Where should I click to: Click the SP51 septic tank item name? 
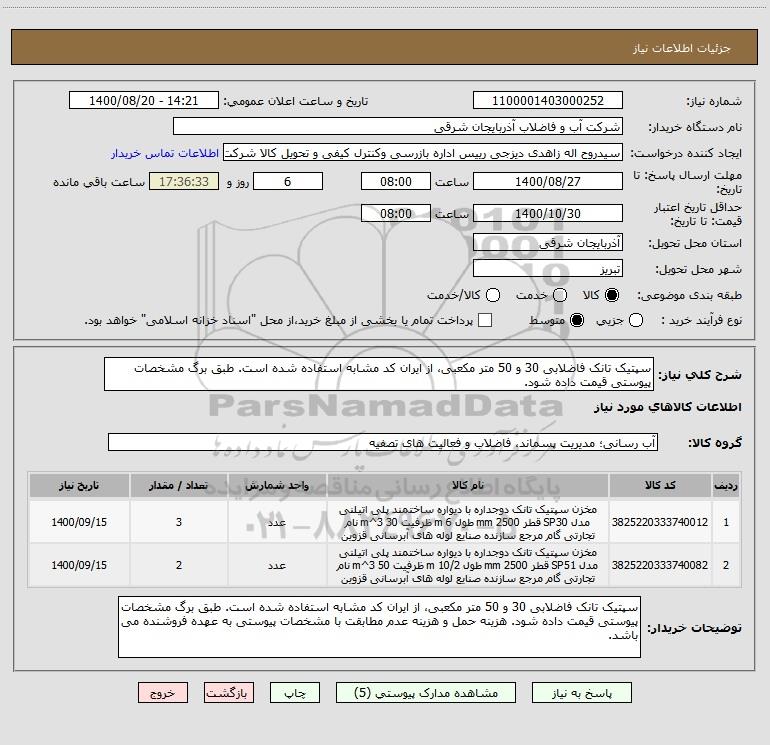[x=468, y=565]
